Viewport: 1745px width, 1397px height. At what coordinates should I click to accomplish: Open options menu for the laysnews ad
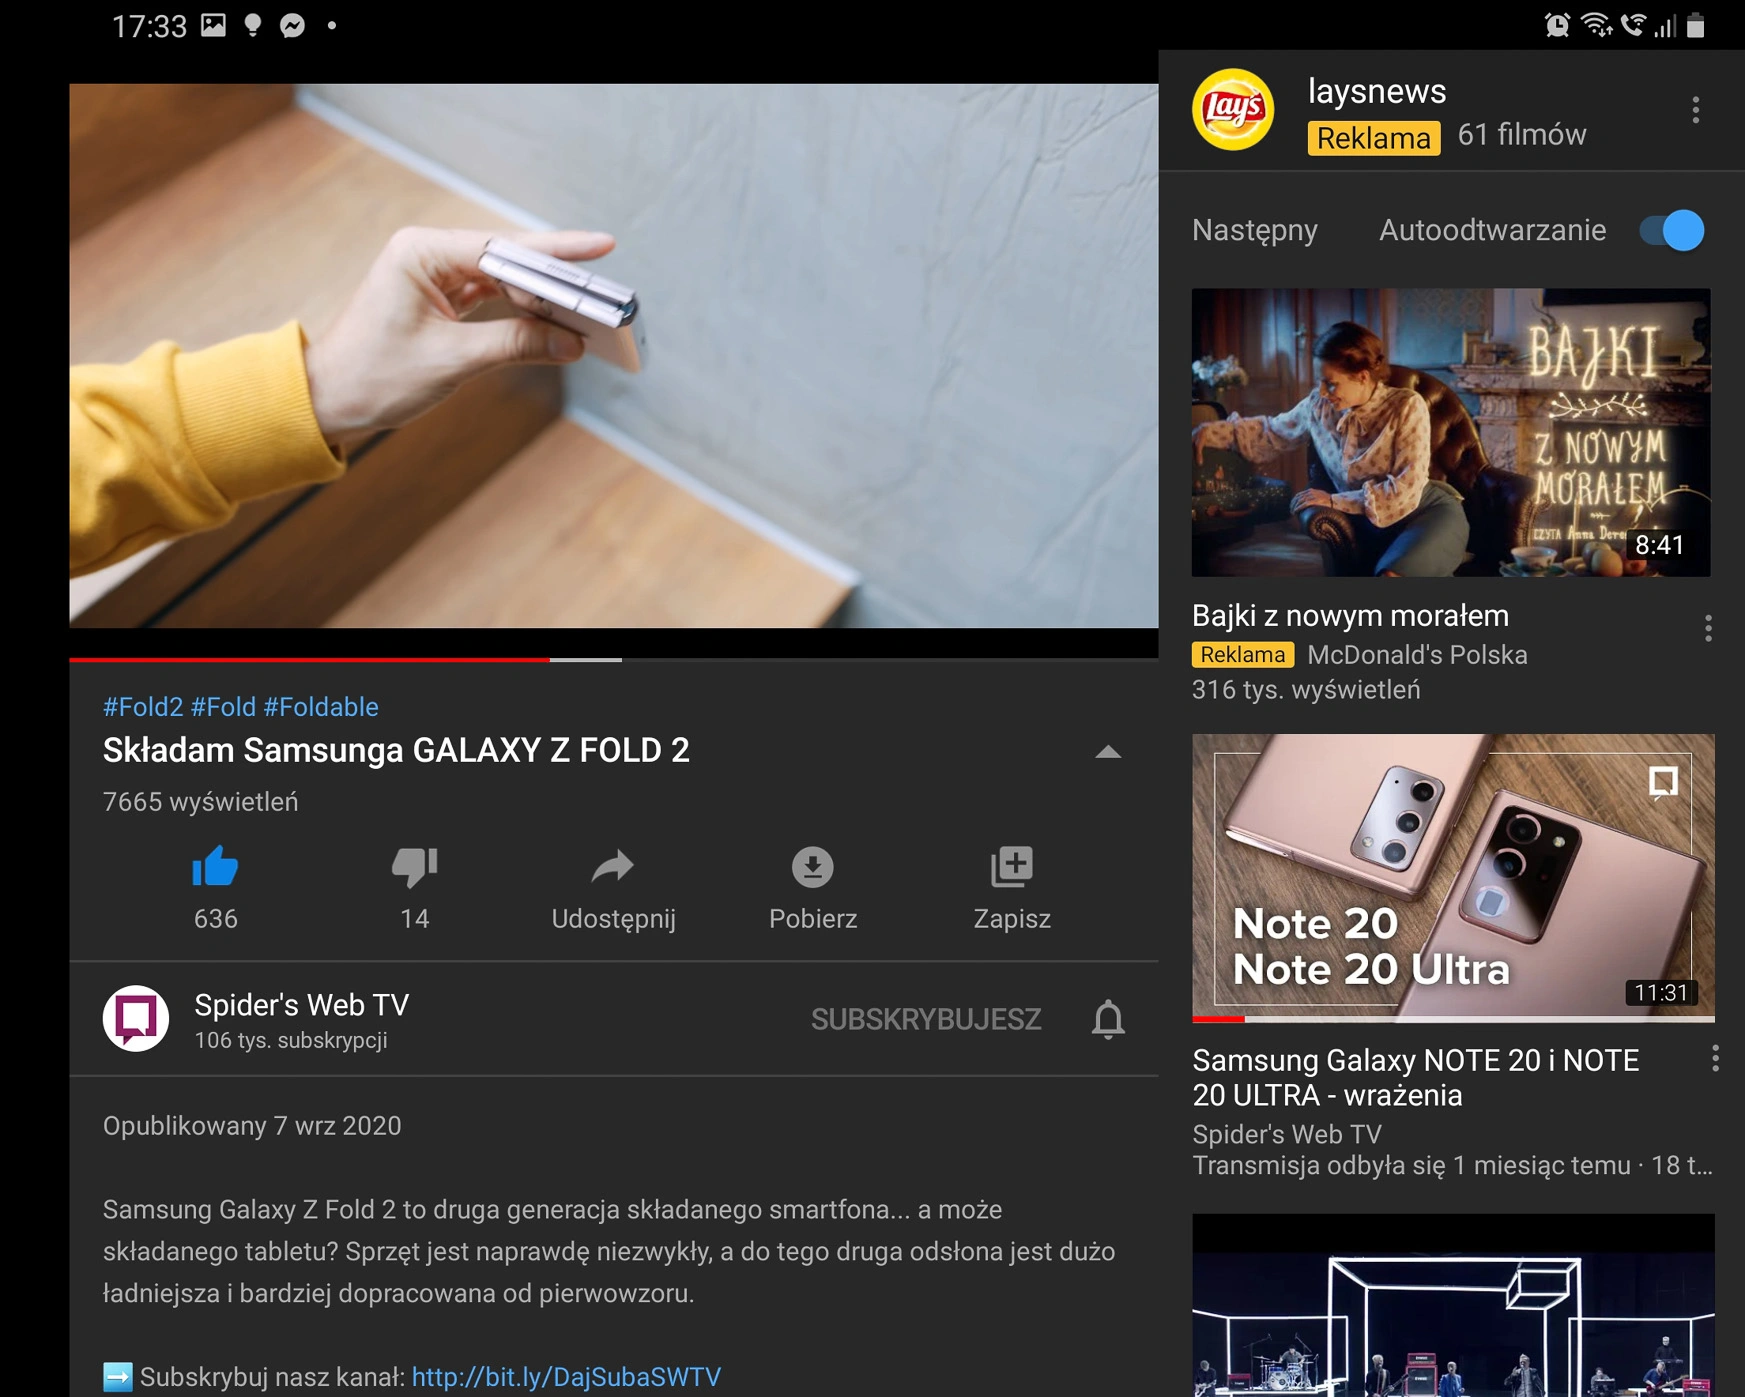(1695, 110)
